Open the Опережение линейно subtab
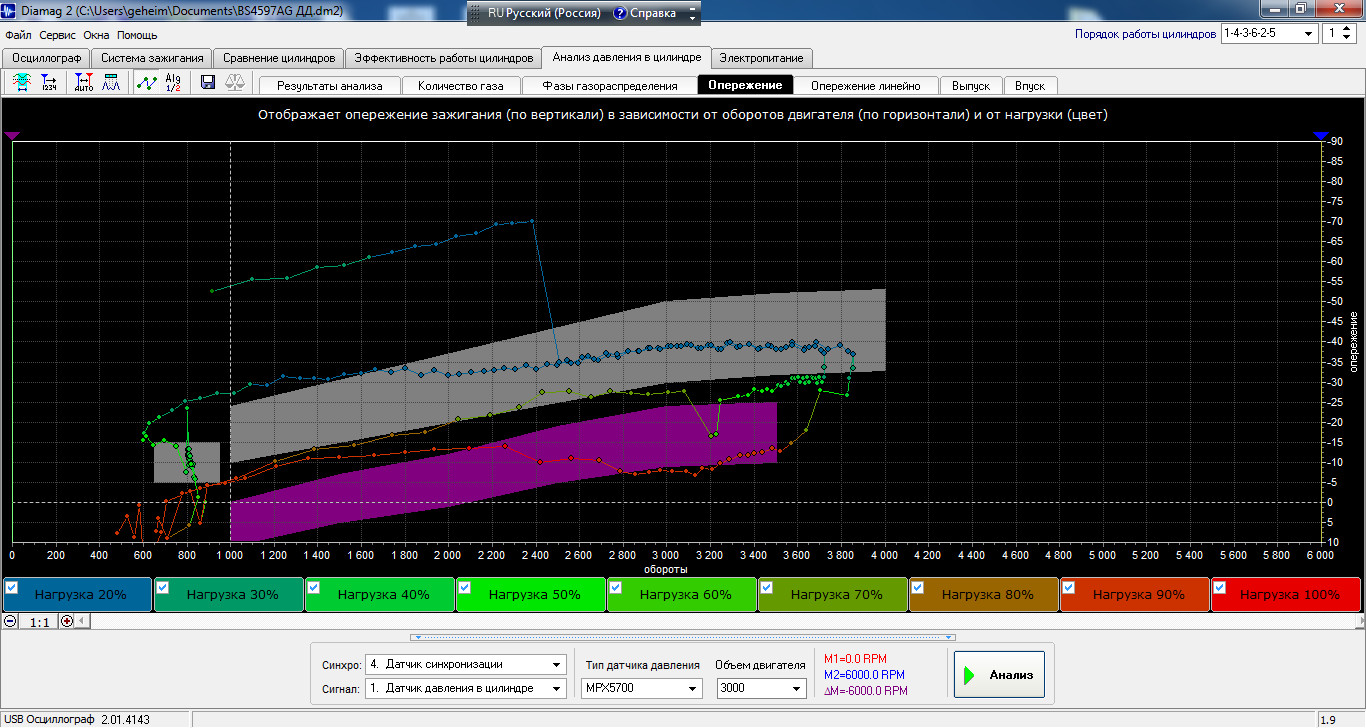1366x728 pixels. click(x=866, y=86)
